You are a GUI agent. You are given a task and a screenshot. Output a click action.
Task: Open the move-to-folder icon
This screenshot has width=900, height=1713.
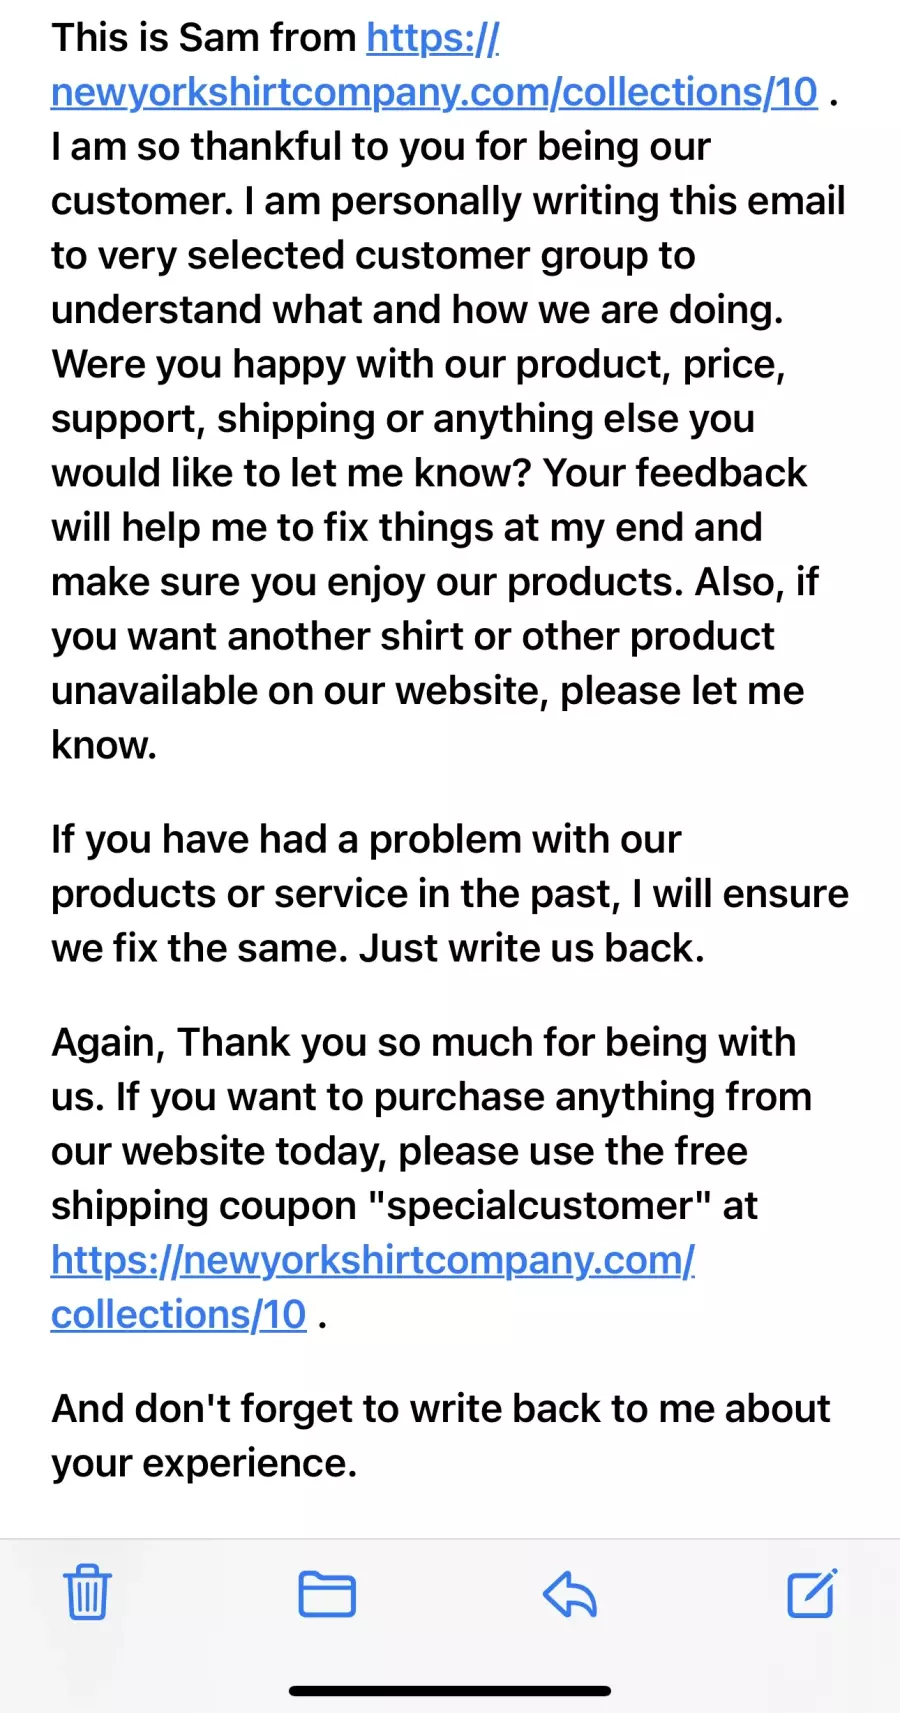pyautogui.click(x=327, y=1593)
